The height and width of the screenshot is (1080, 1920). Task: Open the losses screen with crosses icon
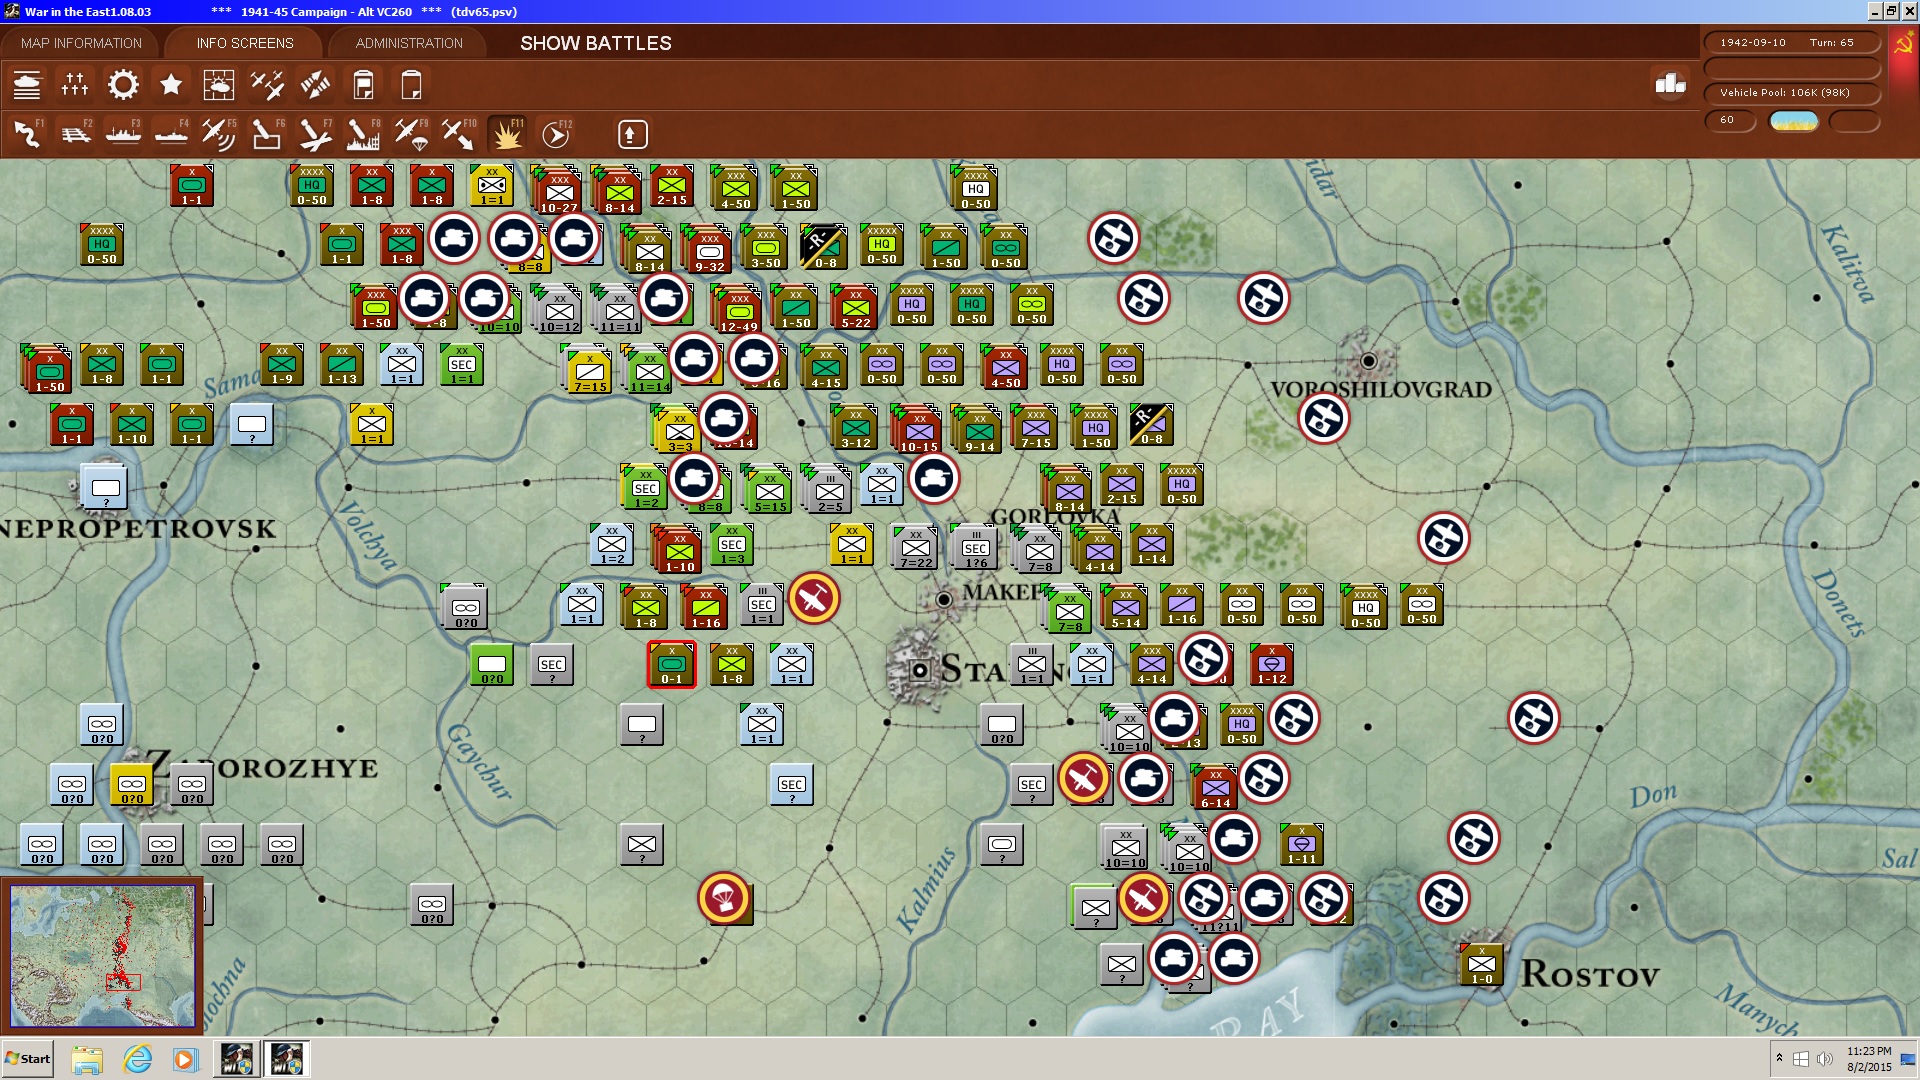pos(75,85)
